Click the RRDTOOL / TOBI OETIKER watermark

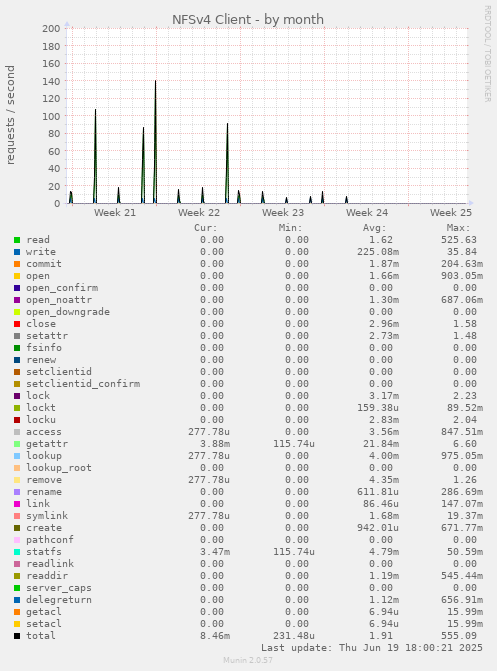tap(488, 53)
